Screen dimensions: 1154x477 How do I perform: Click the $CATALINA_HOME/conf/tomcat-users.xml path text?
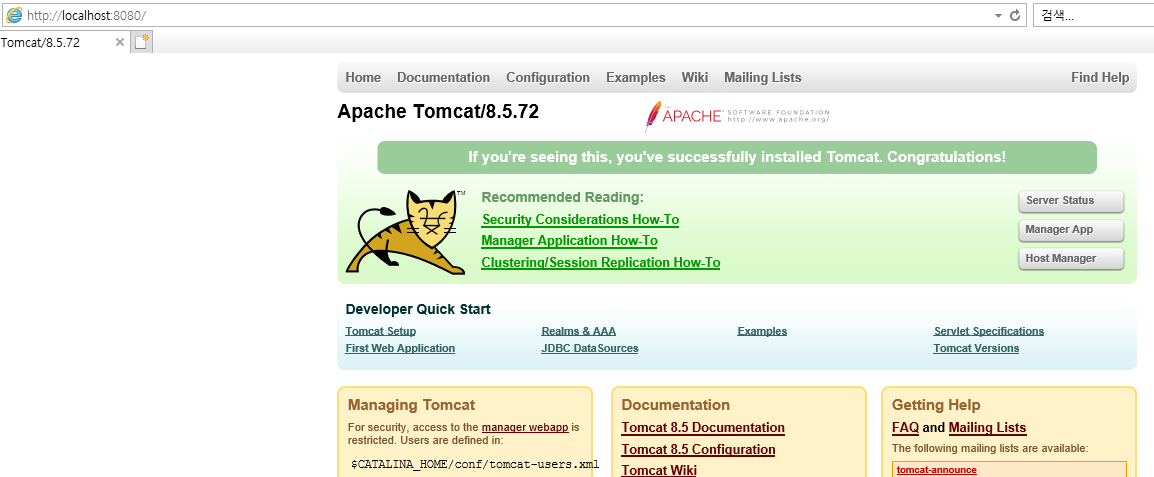tap(475, 464)
